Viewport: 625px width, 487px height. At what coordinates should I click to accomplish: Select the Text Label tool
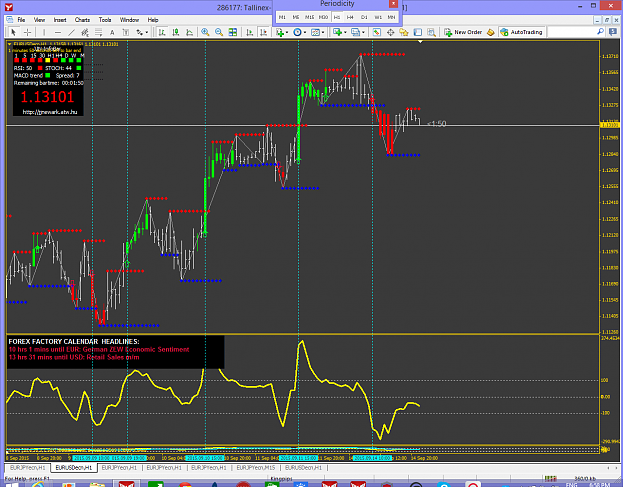click(126, 32)
